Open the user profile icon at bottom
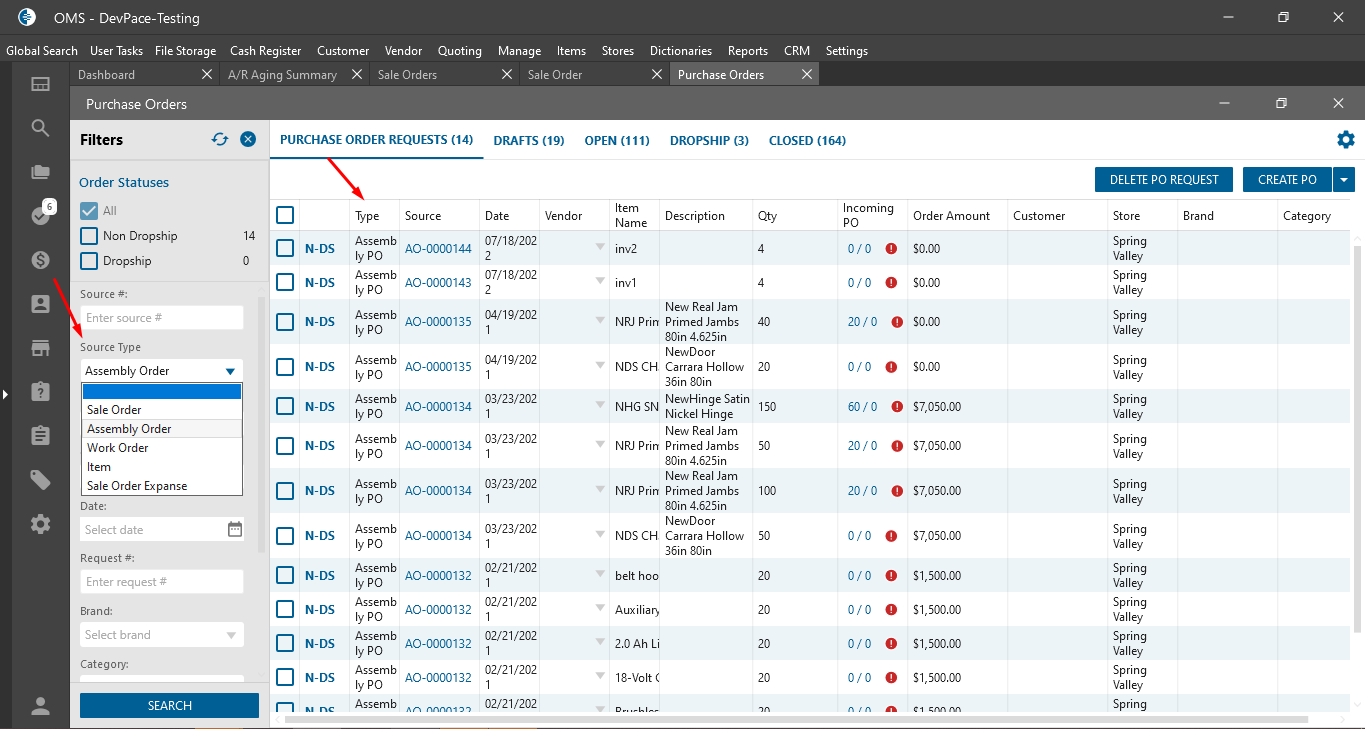Viewport: 1365px width, 729px height. [x=40, y=706]
